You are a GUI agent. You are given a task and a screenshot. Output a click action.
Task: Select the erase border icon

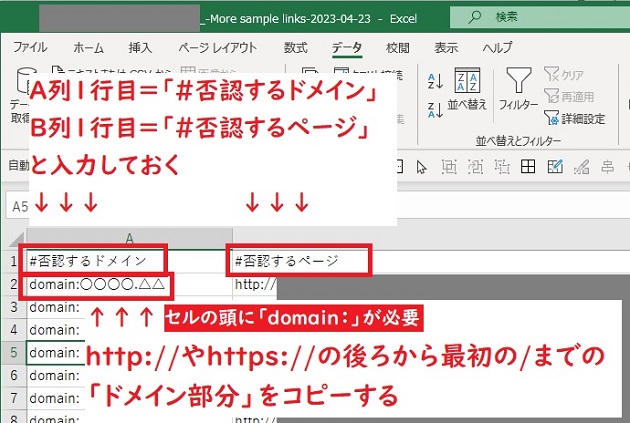[x=581, y=166]
